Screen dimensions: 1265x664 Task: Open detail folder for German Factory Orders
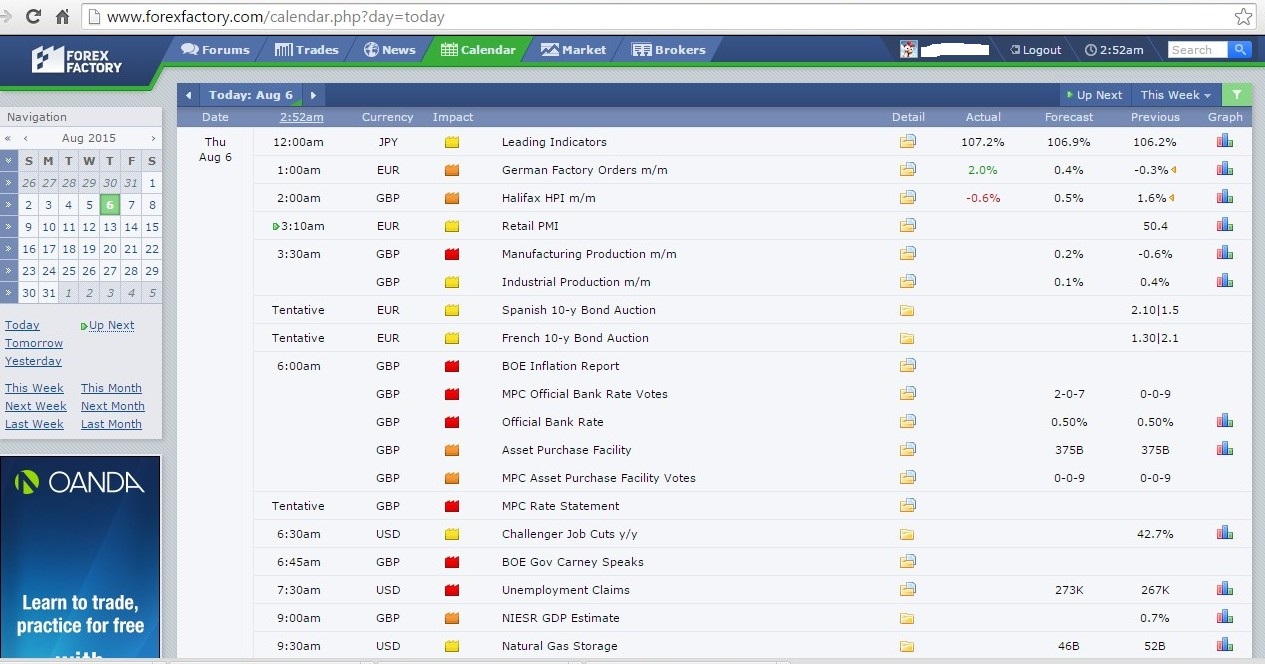tap(907, 170)
